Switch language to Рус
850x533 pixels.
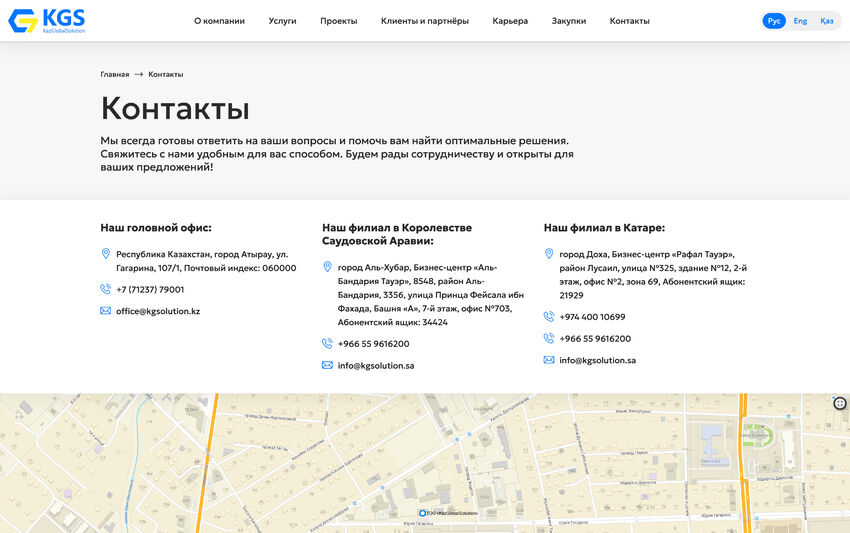[x=774, y=21]
